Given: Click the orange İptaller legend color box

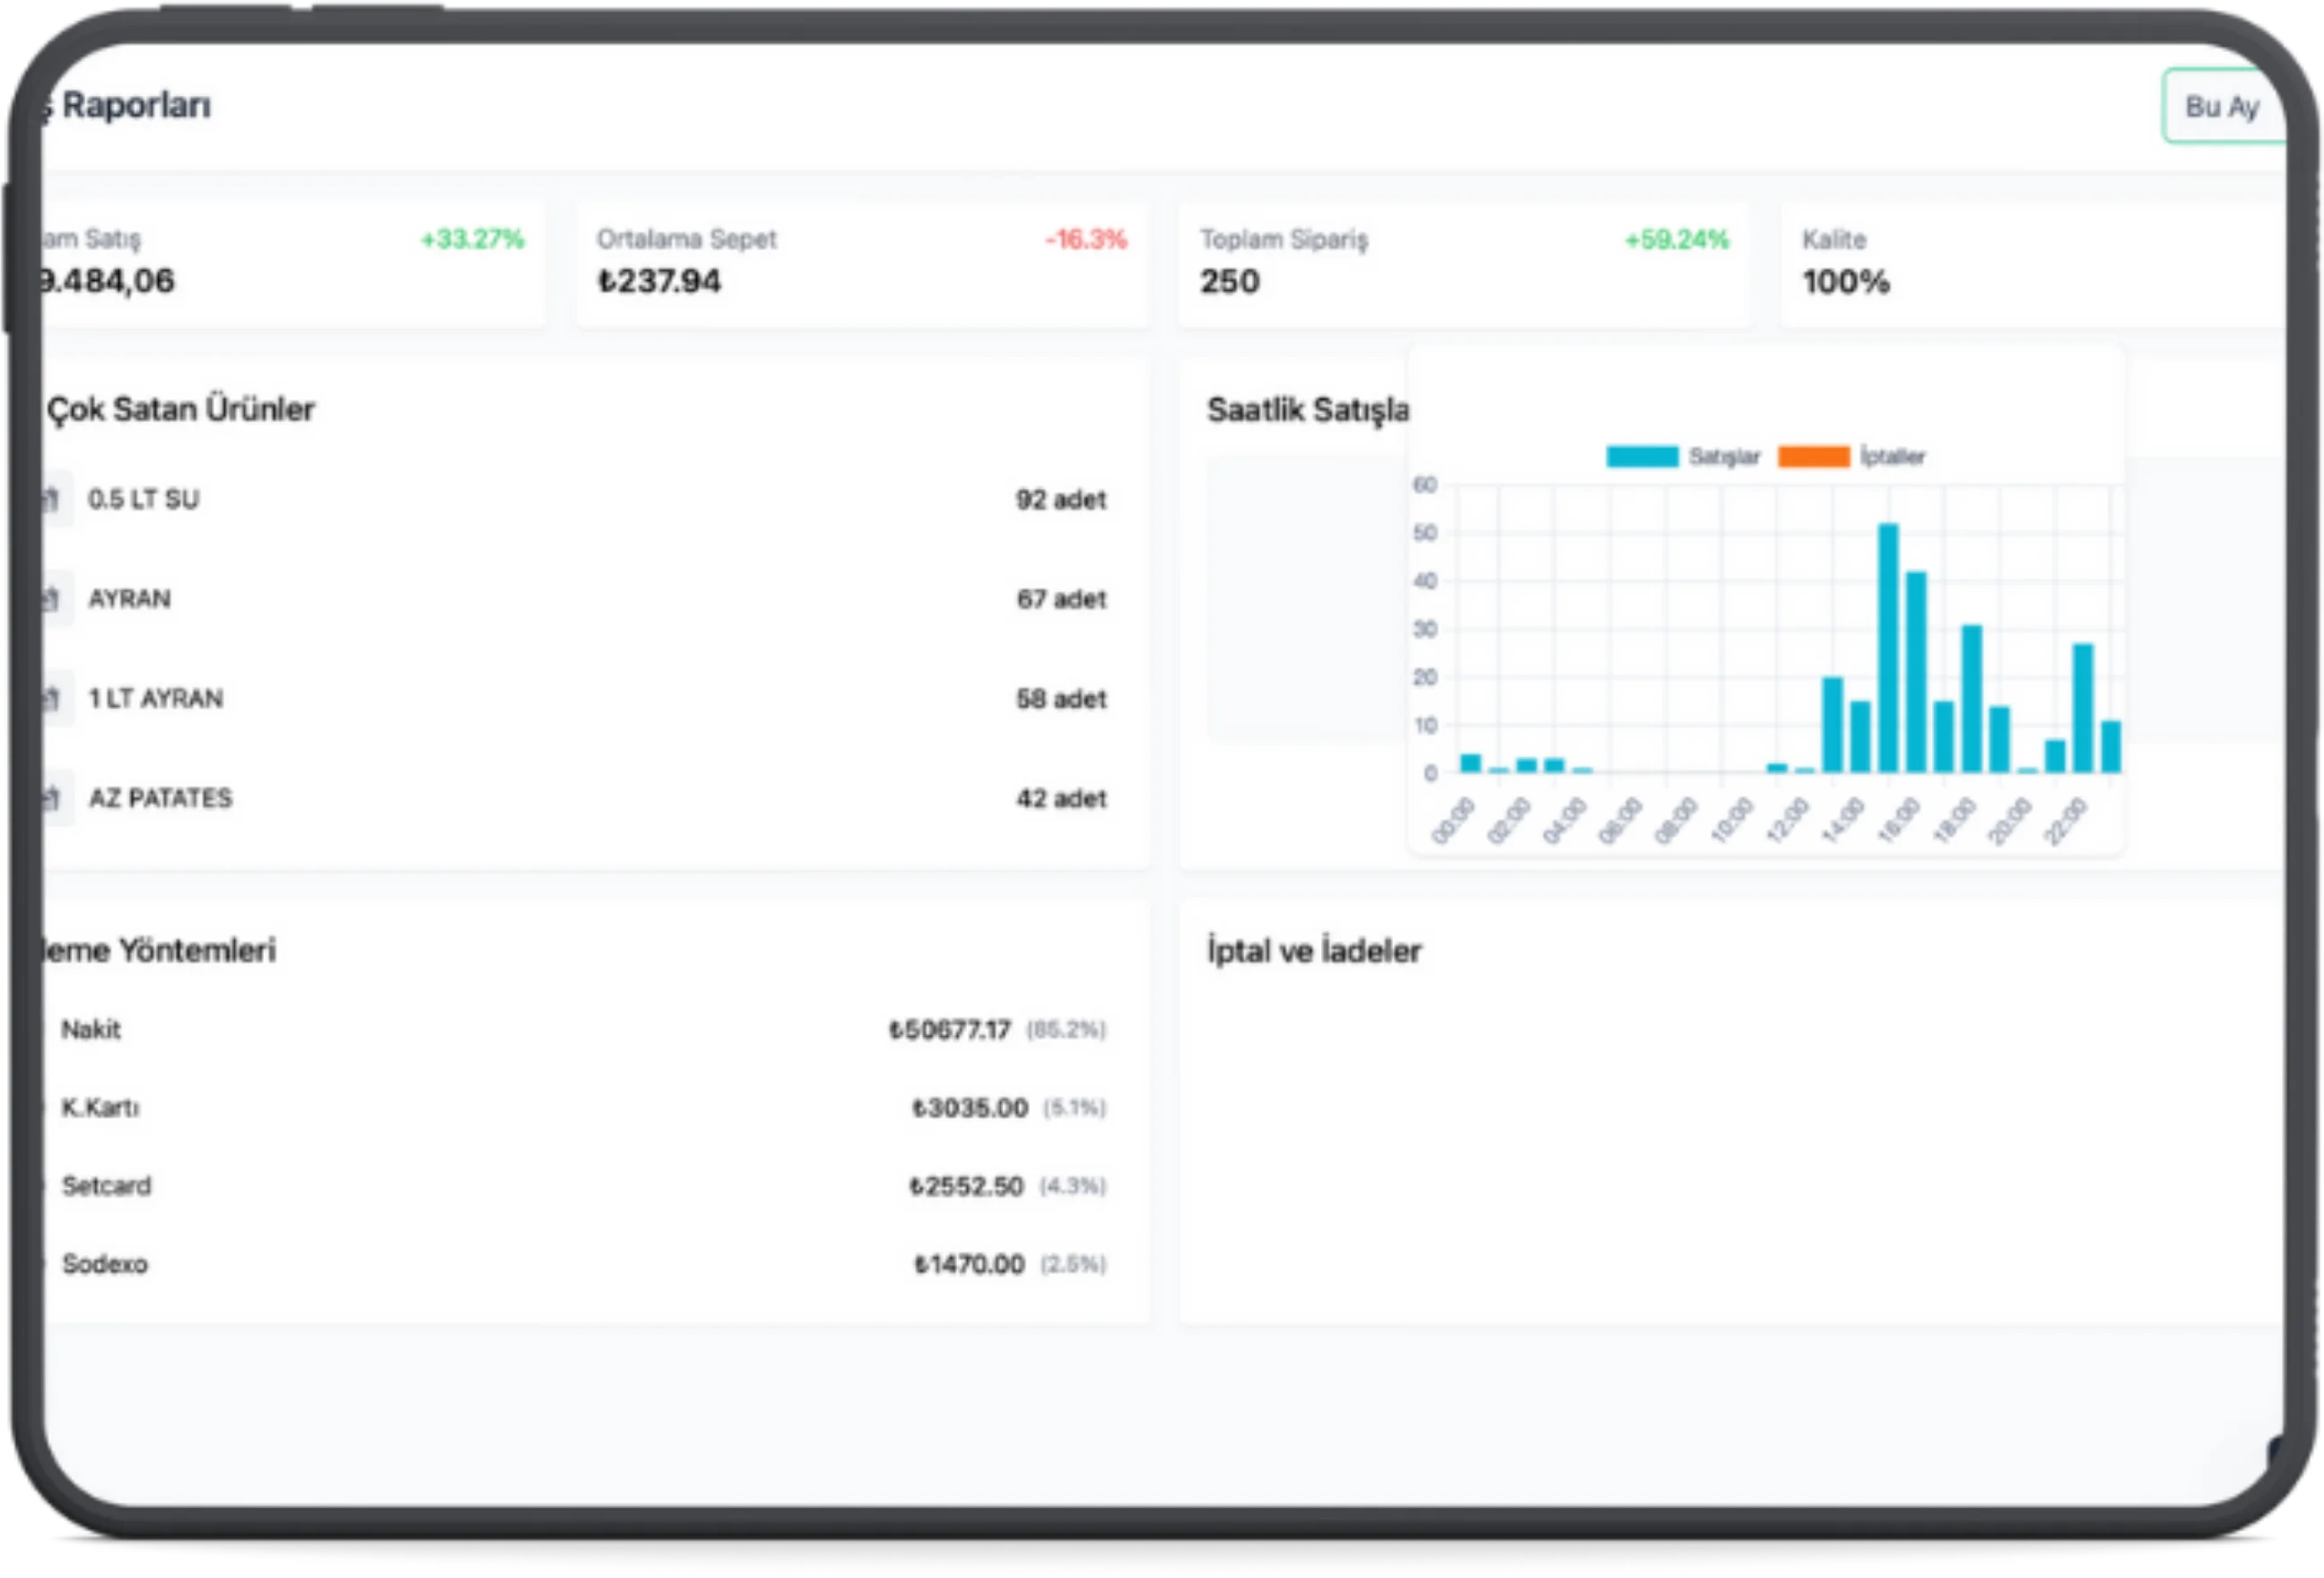Looking at the screenshot, I should 1813,457.
